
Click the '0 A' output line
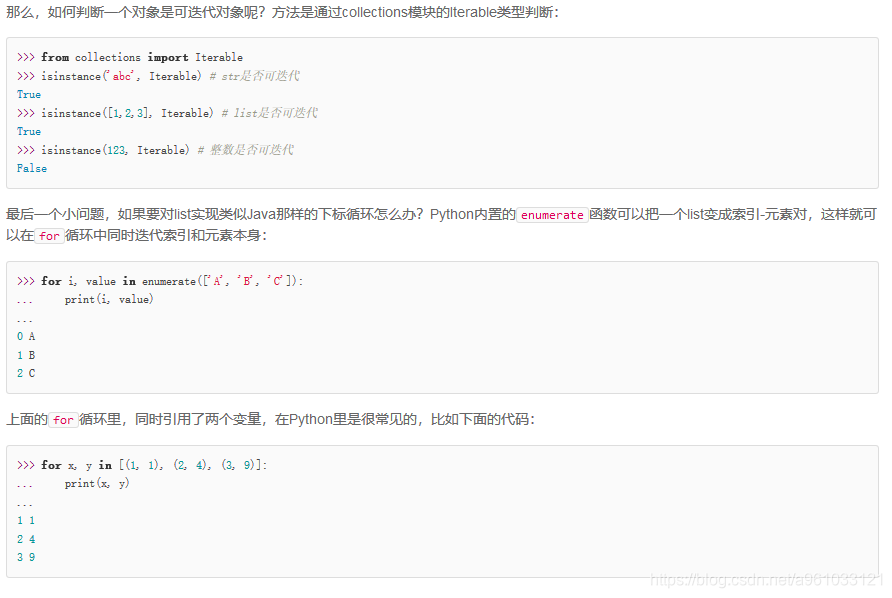click(x=26, y=336)
